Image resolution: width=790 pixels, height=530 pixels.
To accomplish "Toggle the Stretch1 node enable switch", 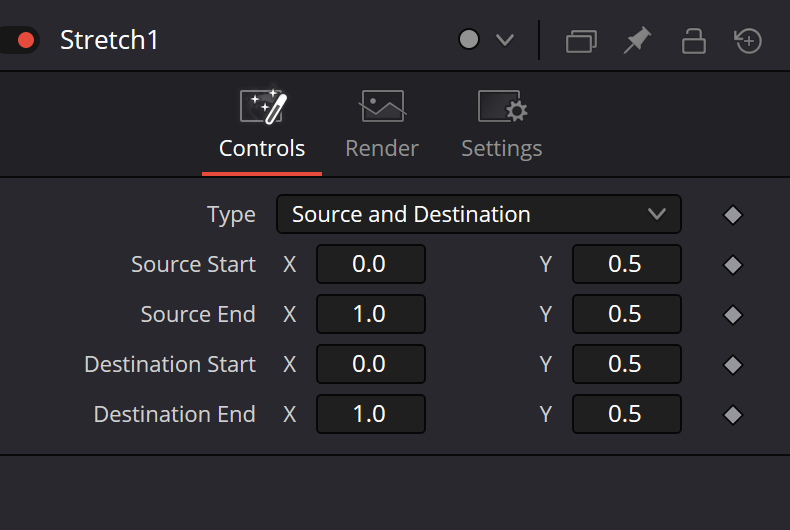I will pyautogui.click(x=19, y=40).
